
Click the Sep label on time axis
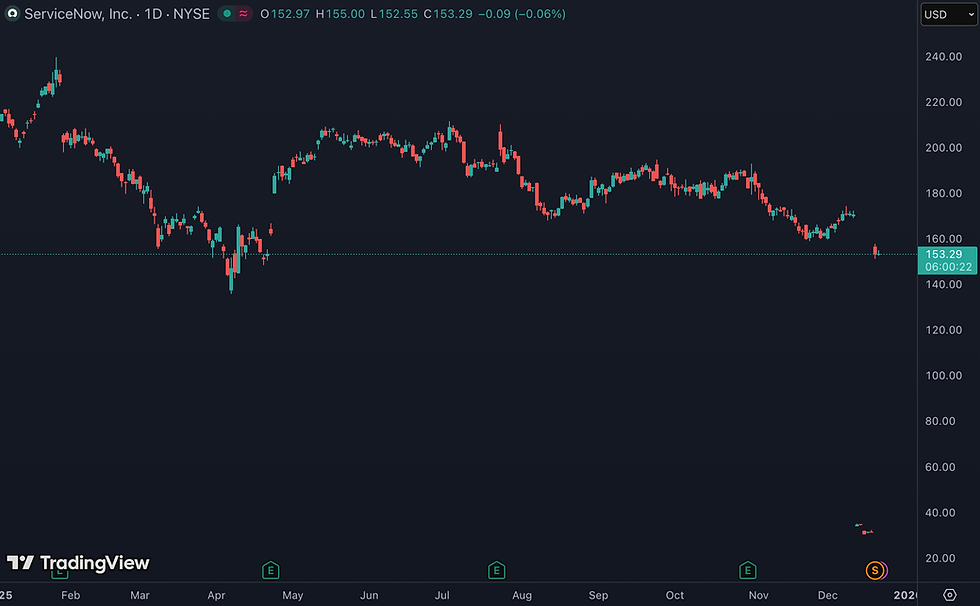pos(598,595)
